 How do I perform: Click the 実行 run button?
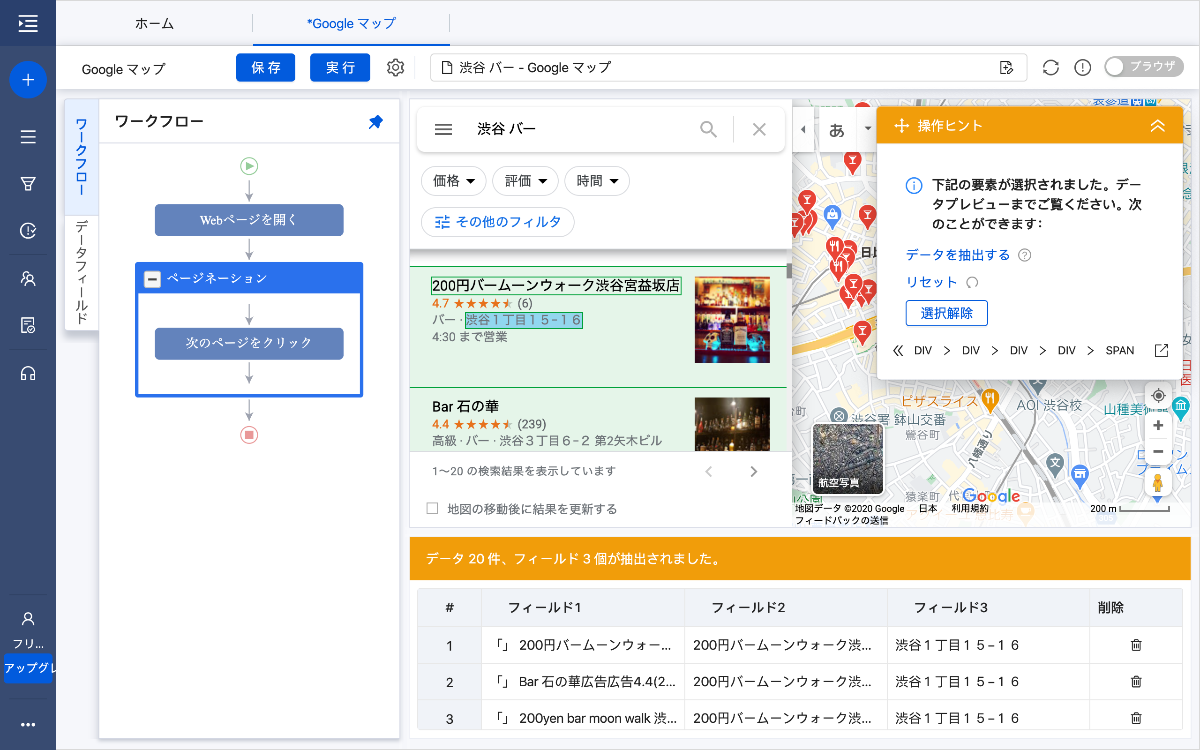340,67
